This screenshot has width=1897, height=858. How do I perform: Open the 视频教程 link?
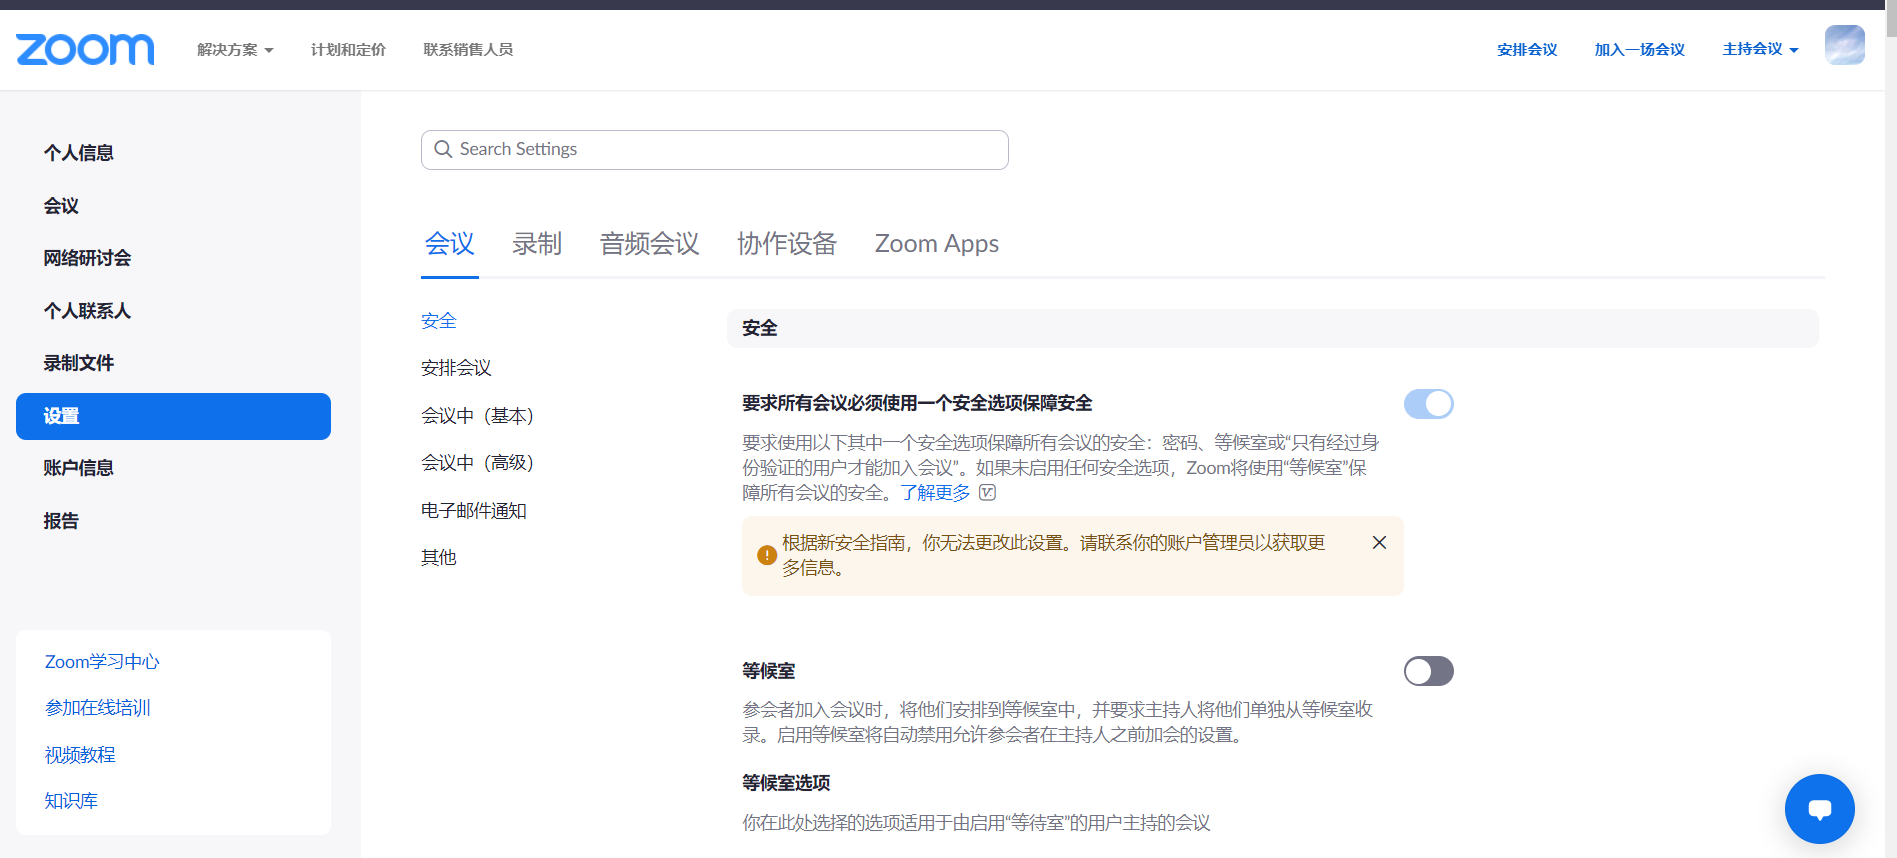tap(80, 755)
